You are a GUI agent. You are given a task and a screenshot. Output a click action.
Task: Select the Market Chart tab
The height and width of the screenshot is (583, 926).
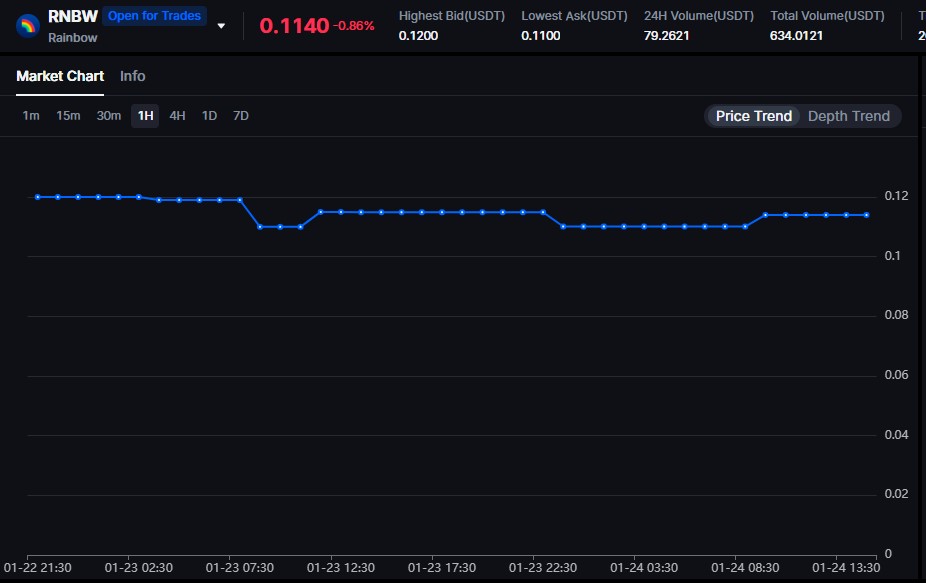click(x=59, y=76)
